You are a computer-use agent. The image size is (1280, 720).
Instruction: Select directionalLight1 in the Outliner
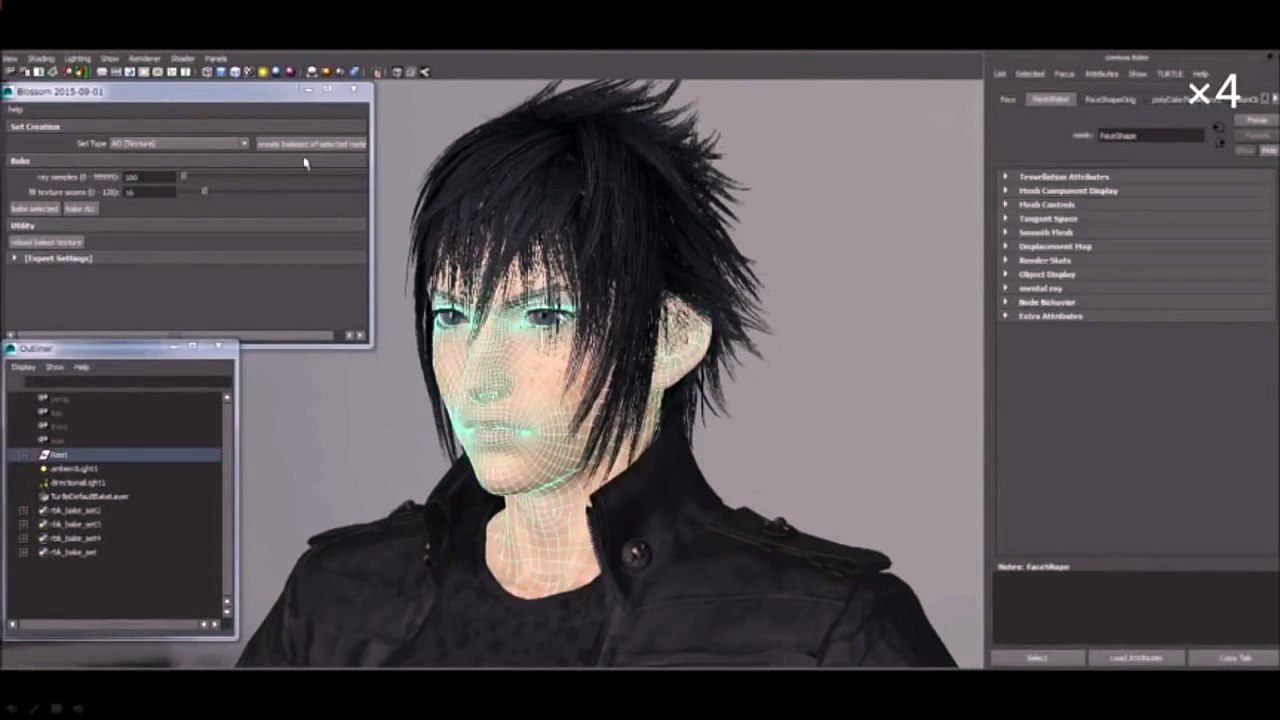[x=78, y=482]
